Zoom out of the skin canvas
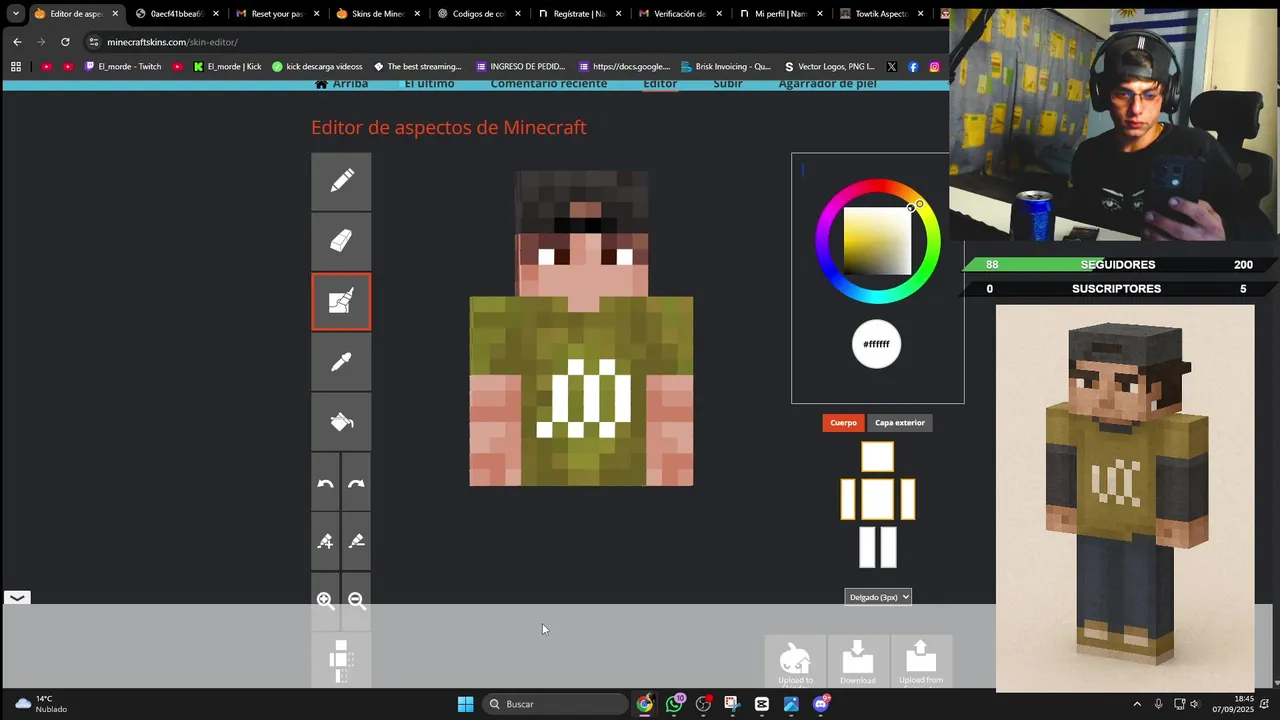 pos(356,600)
